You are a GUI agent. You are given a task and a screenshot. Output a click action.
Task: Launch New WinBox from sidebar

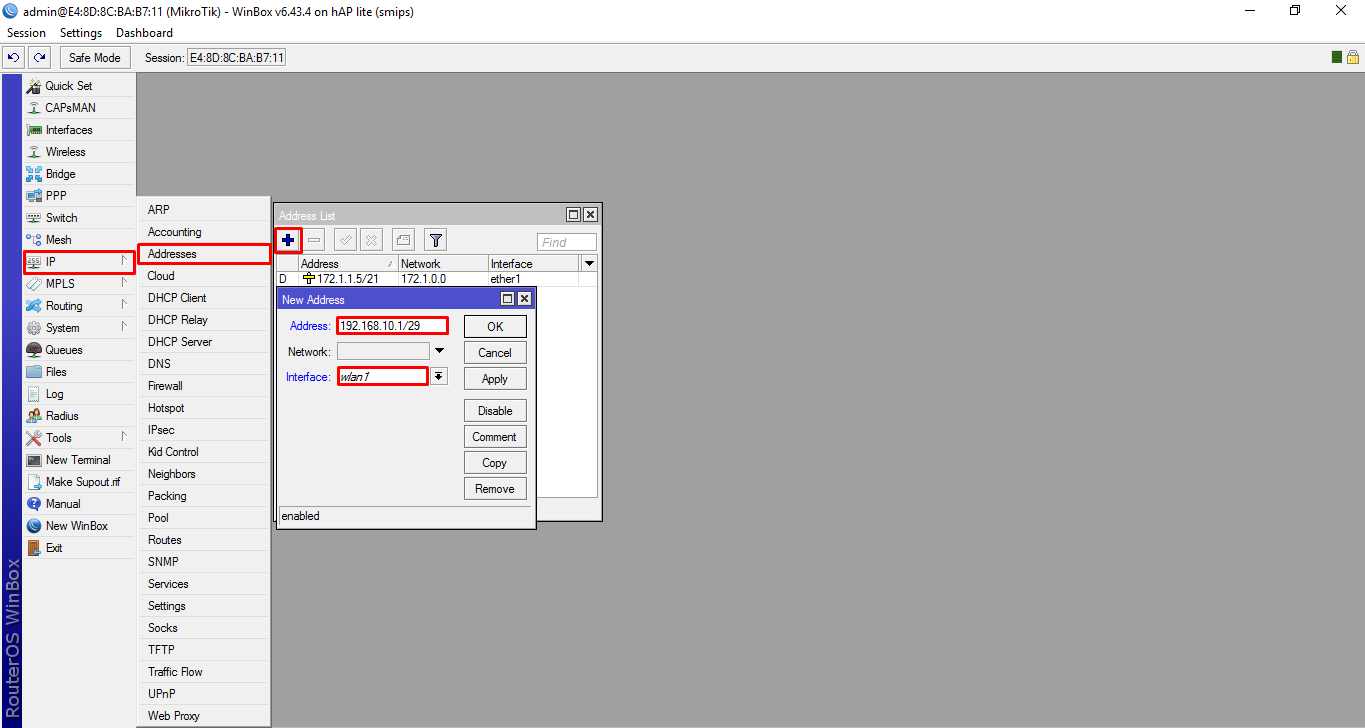coord(79,526)
